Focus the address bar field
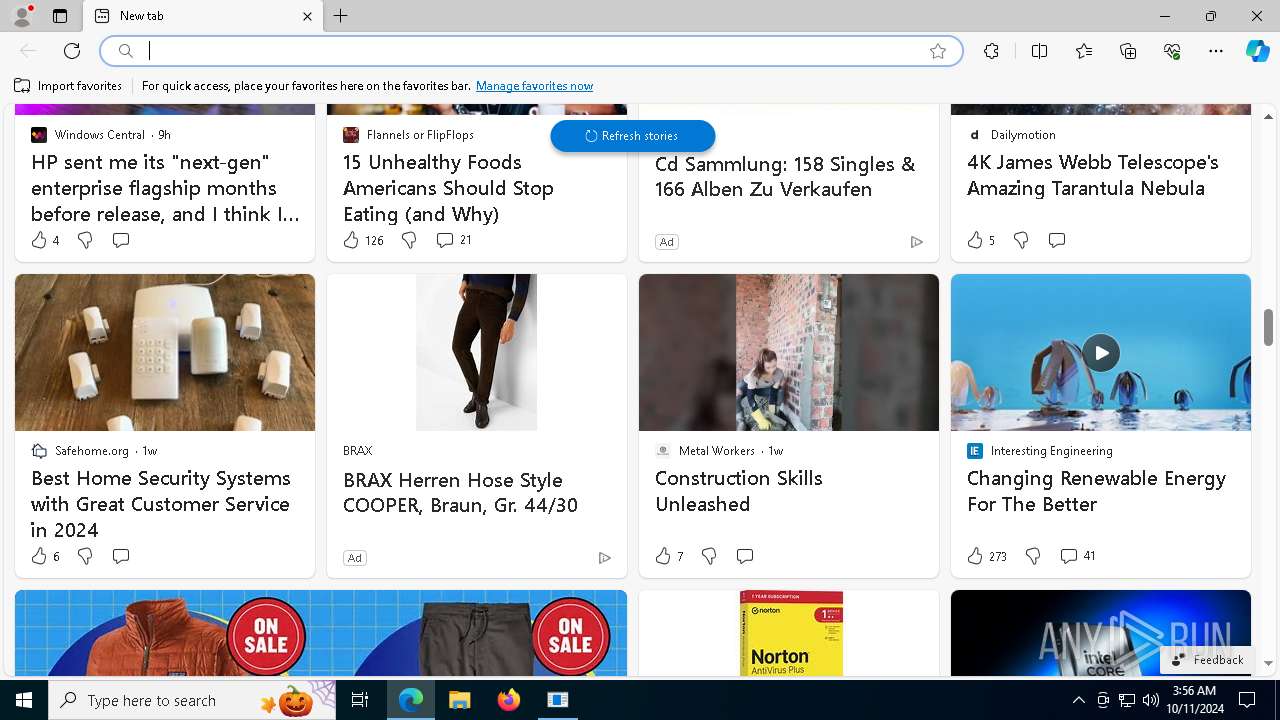Viewport: 1280px width, 720px height. coord(531,51)
